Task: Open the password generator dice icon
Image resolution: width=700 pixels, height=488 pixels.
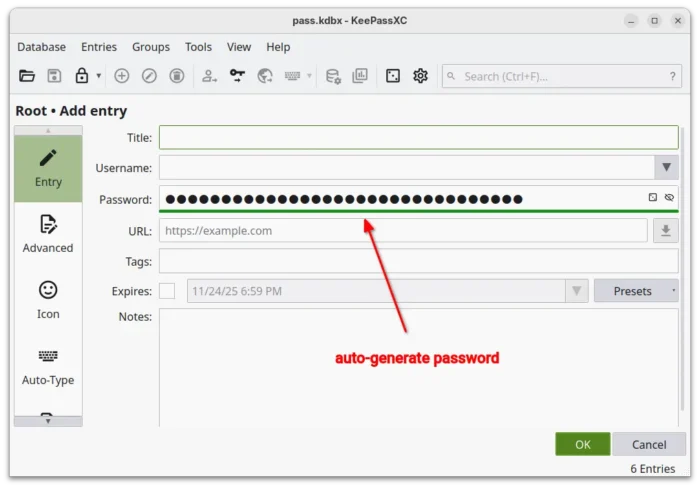Action: point(393,76)
